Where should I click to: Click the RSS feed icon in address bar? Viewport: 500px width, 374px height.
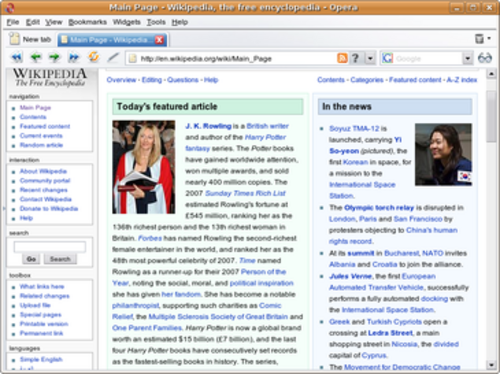342,58
